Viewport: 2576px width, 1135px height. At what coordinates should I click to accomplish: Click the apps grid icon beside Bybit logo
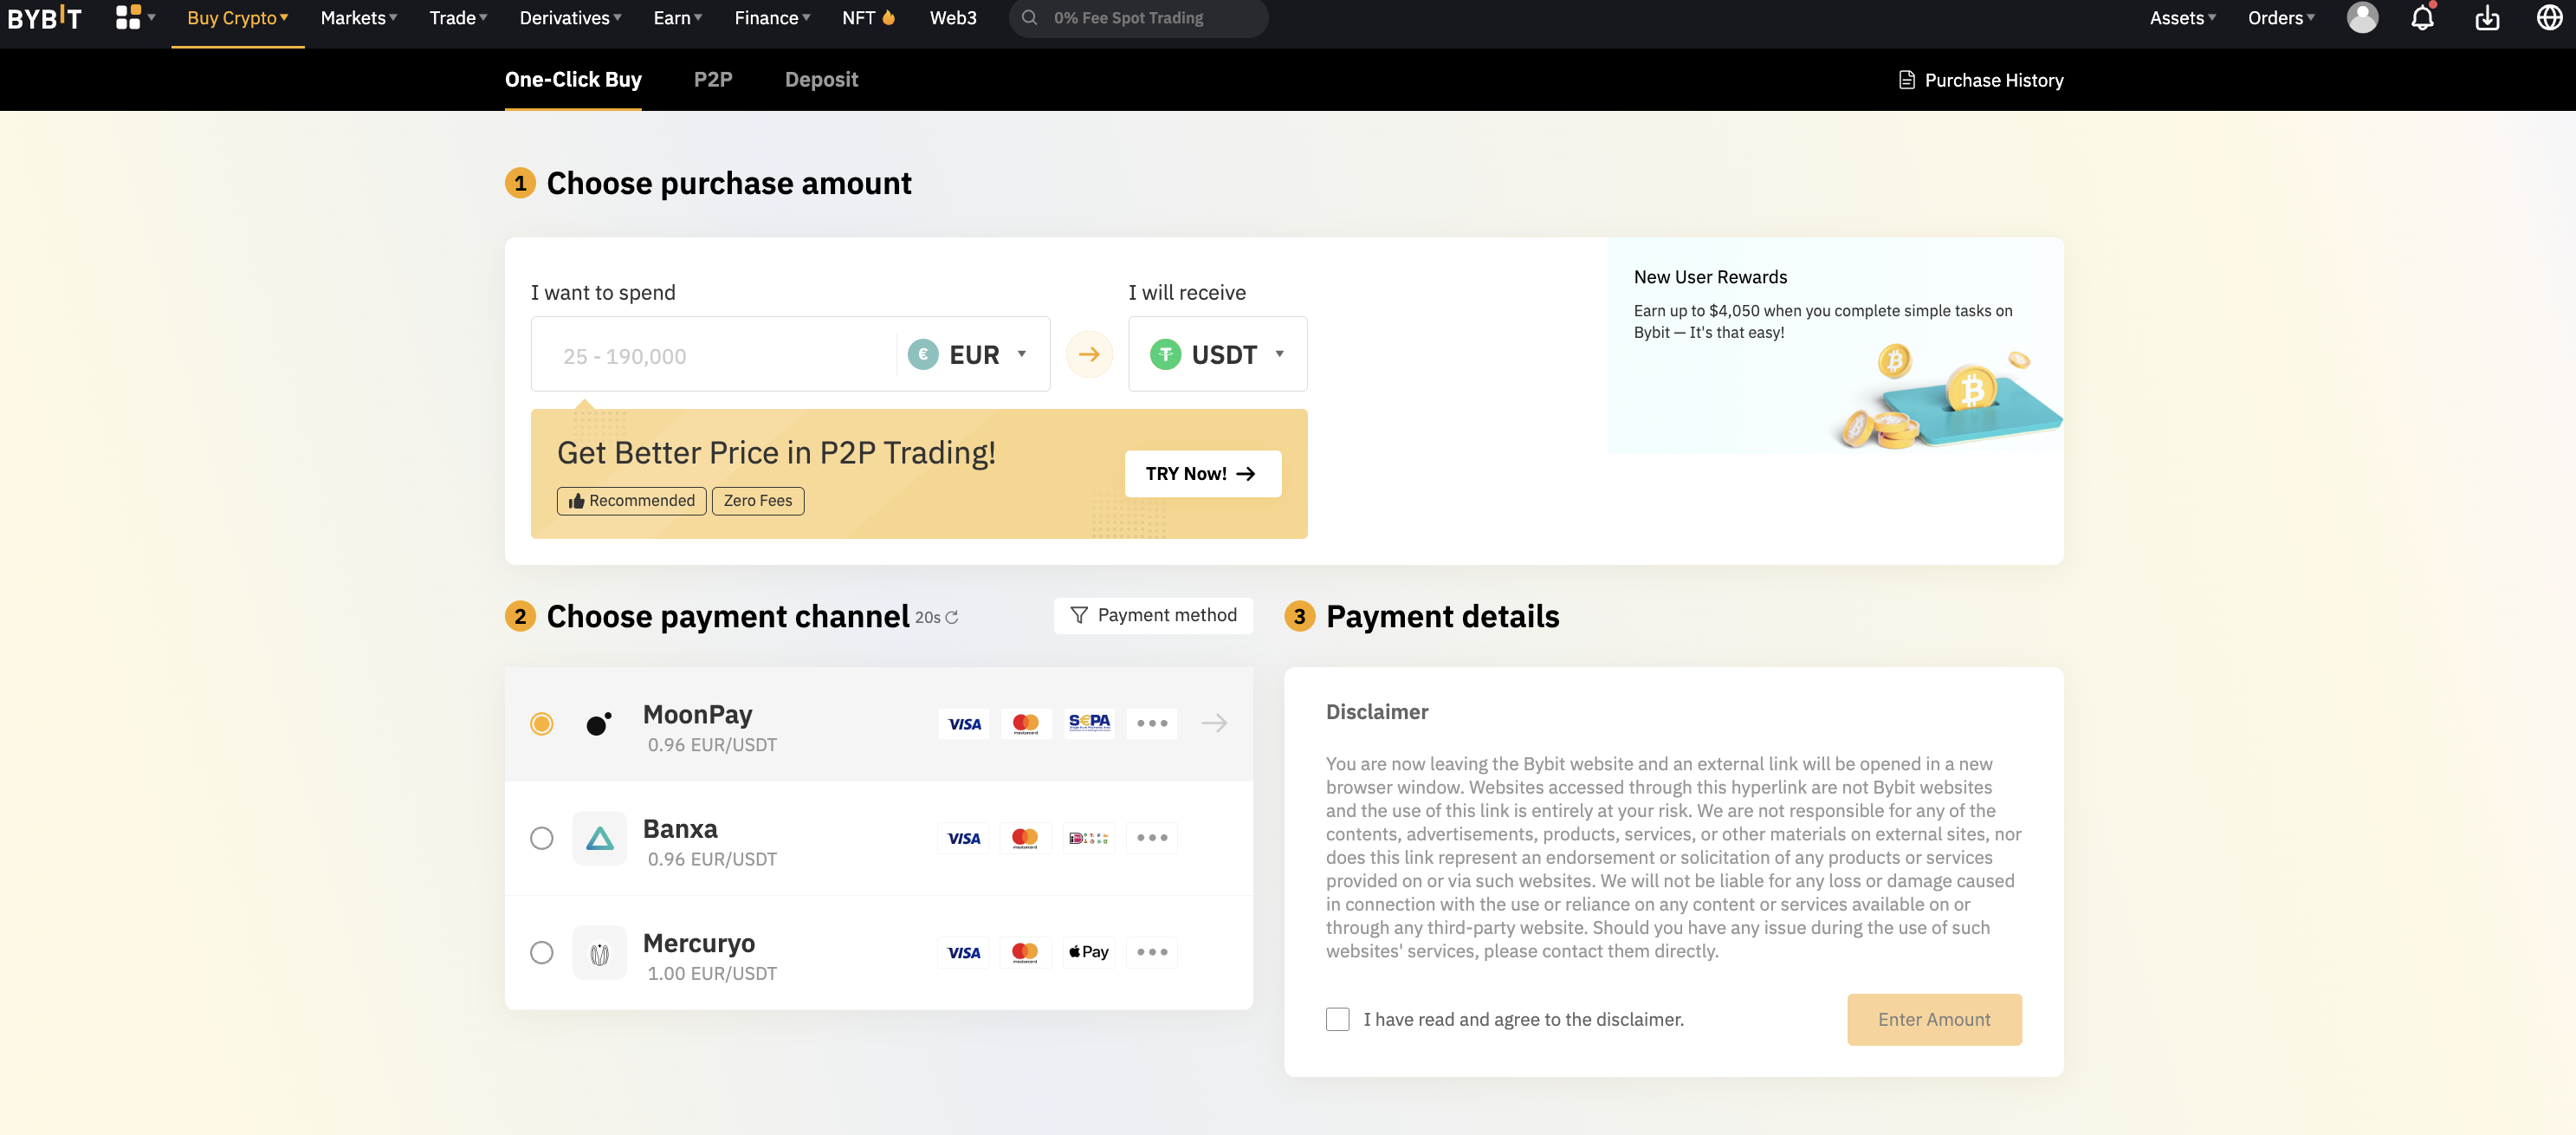click(128, 17)
